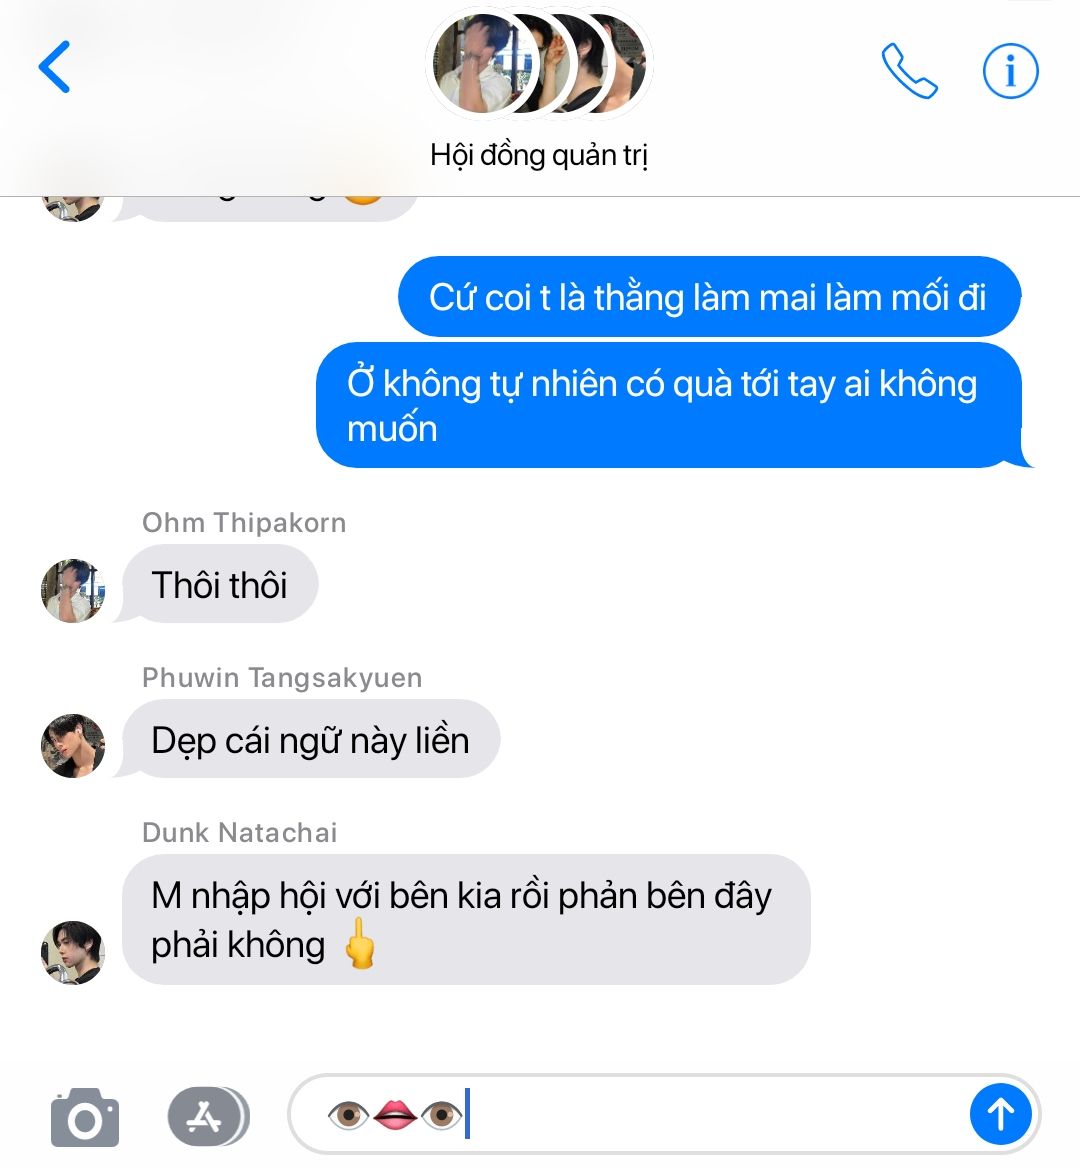Open group name Hội đồng quản trị

539,155
